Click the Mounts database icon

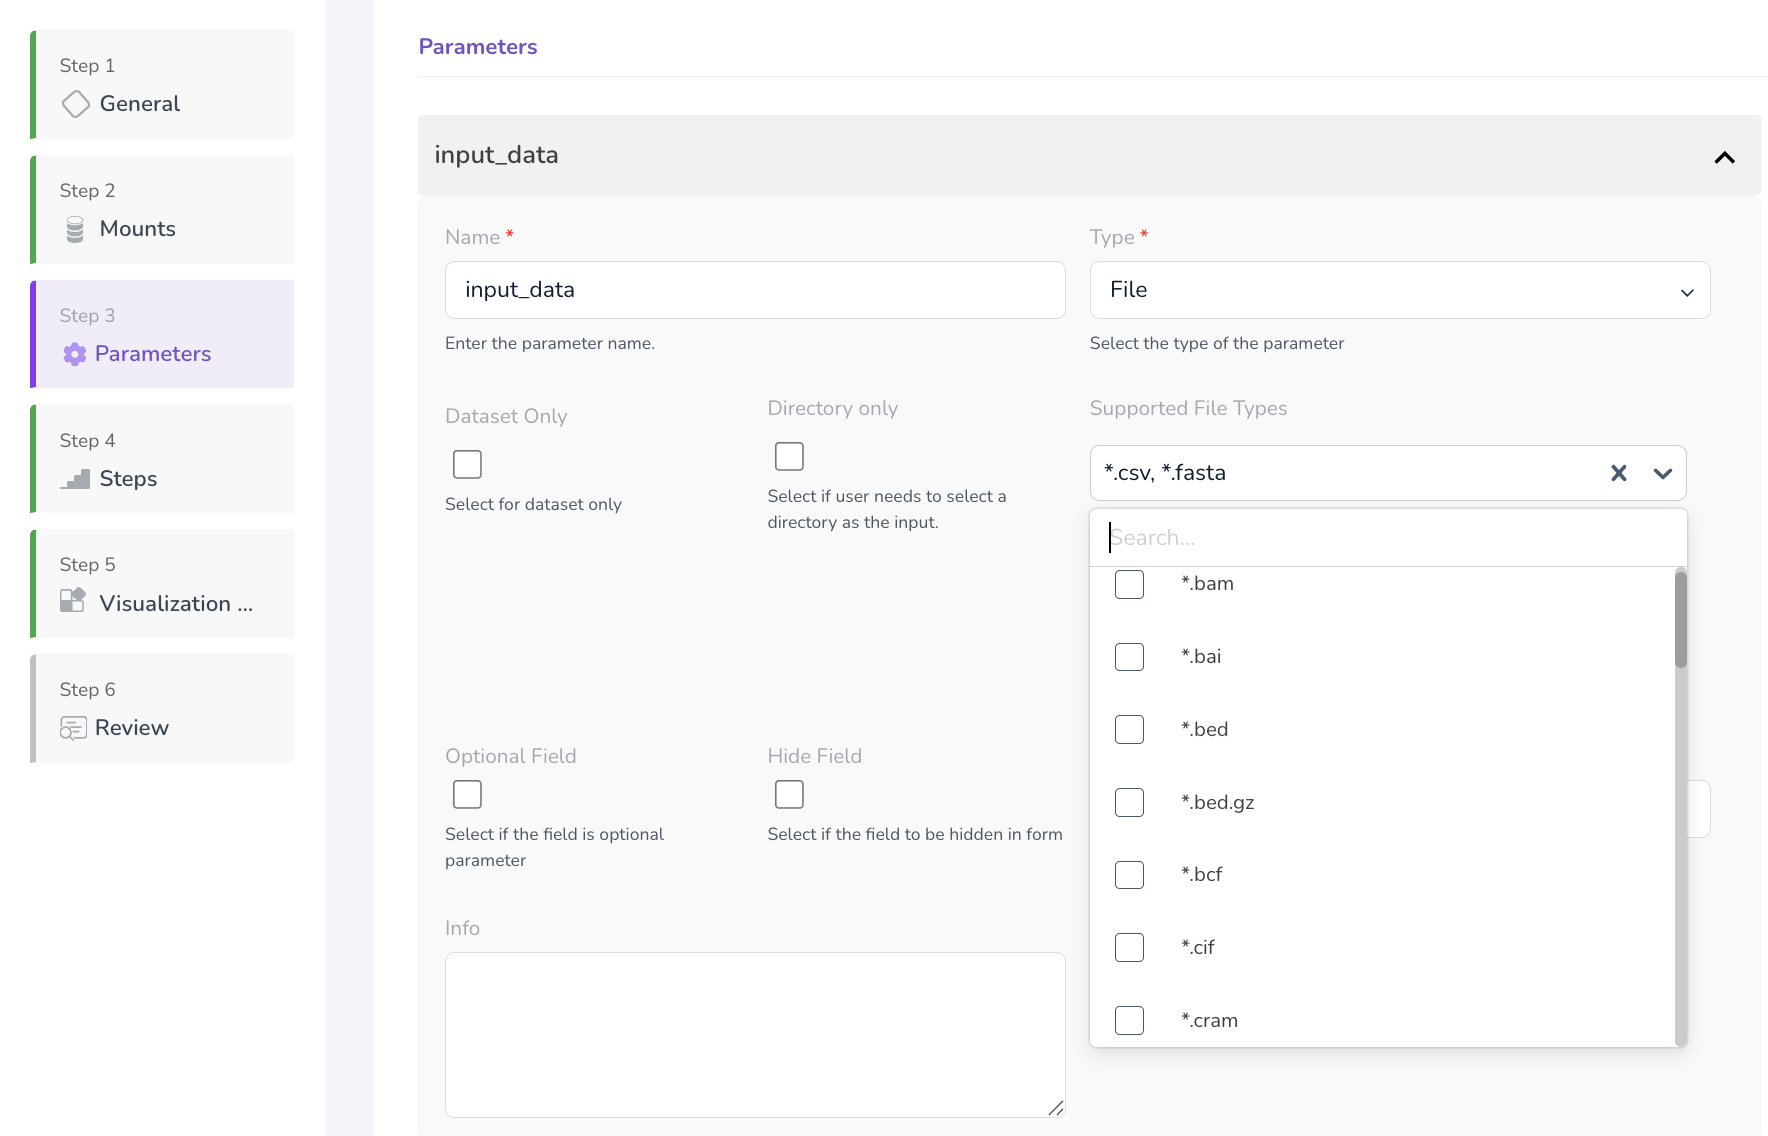click(x=75, y=230)
